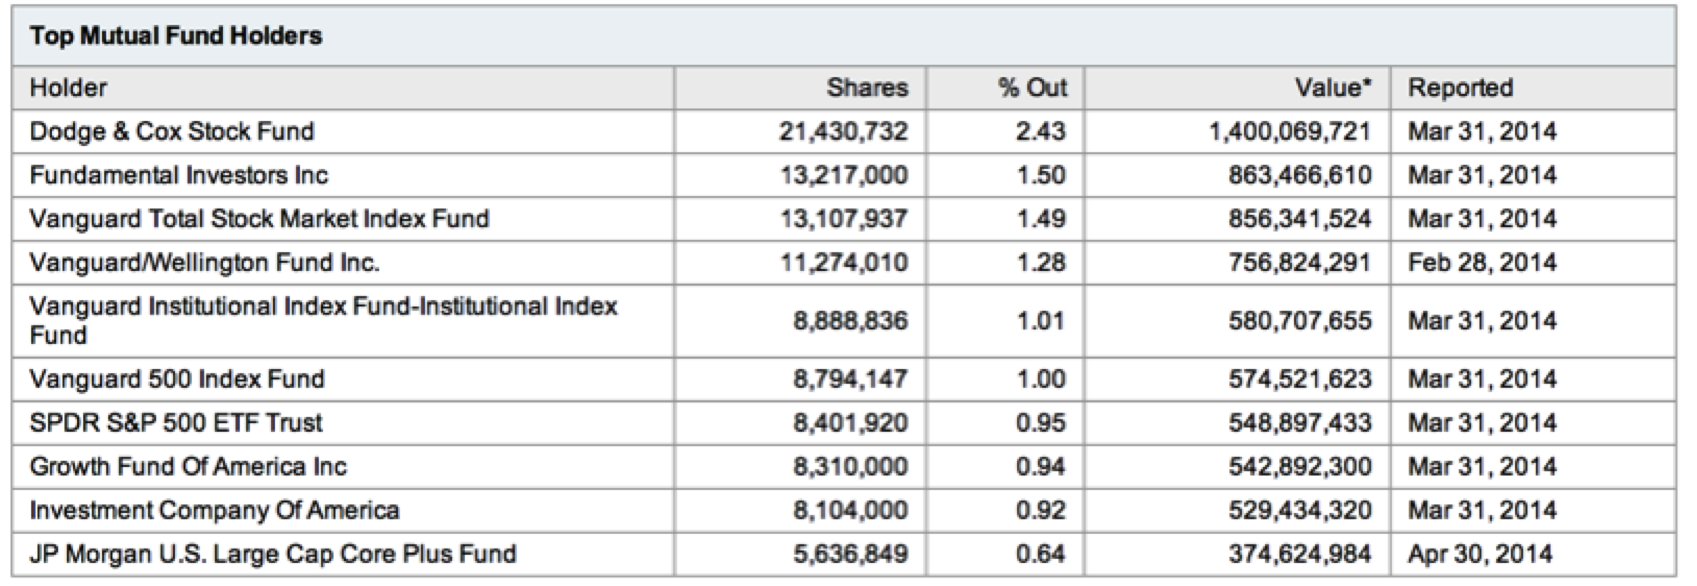
Task: Click the Dodge & Cox row's Mar 31, 2014 date
Action: pyautogui.click(x=1482, y=132)
